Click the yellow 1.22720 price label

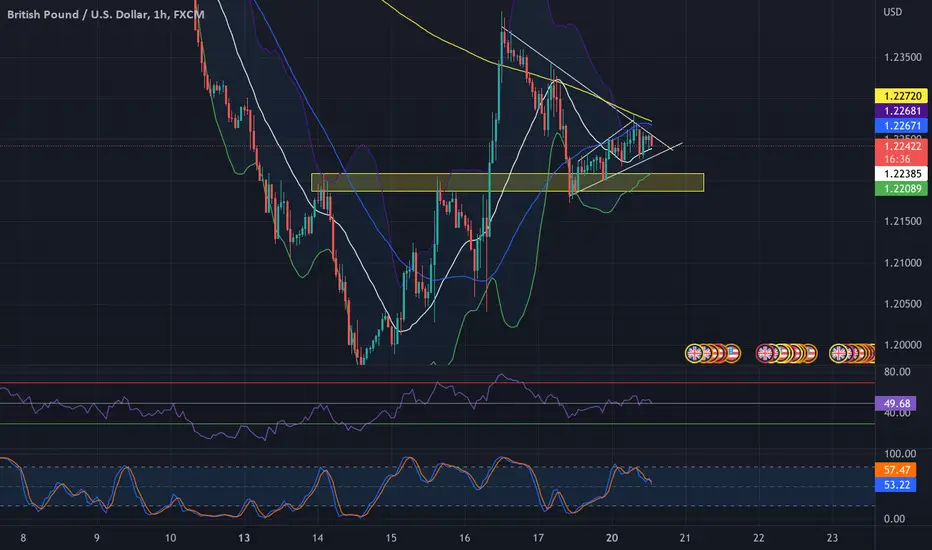902,96
